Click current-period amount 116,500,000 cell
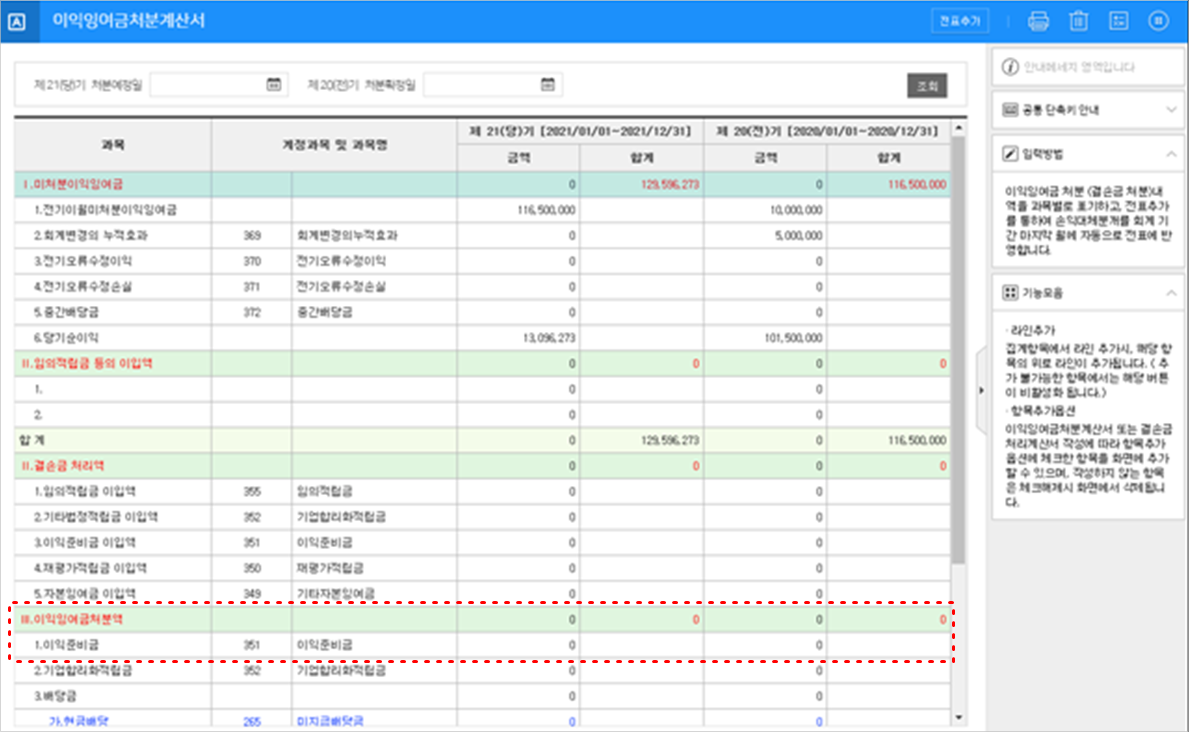The image size is (1189, 732). (x=519, y=210)
